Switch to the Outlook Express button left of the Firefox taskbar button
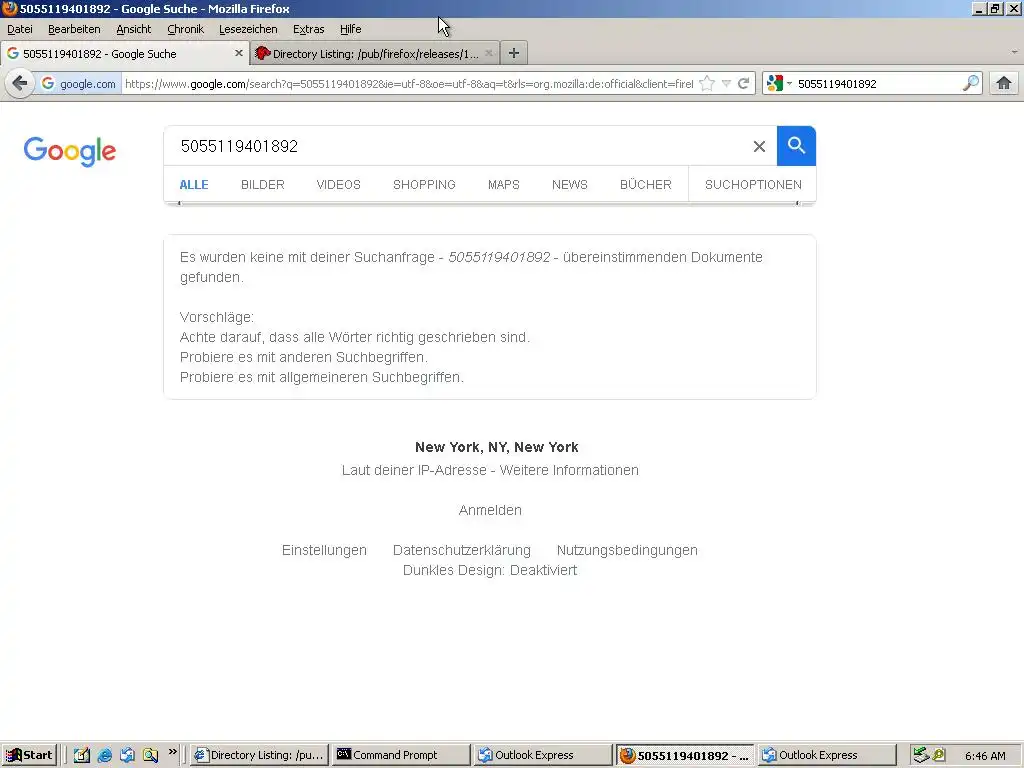The width and height of the screenshot is (1024, 768). [543, 755]
